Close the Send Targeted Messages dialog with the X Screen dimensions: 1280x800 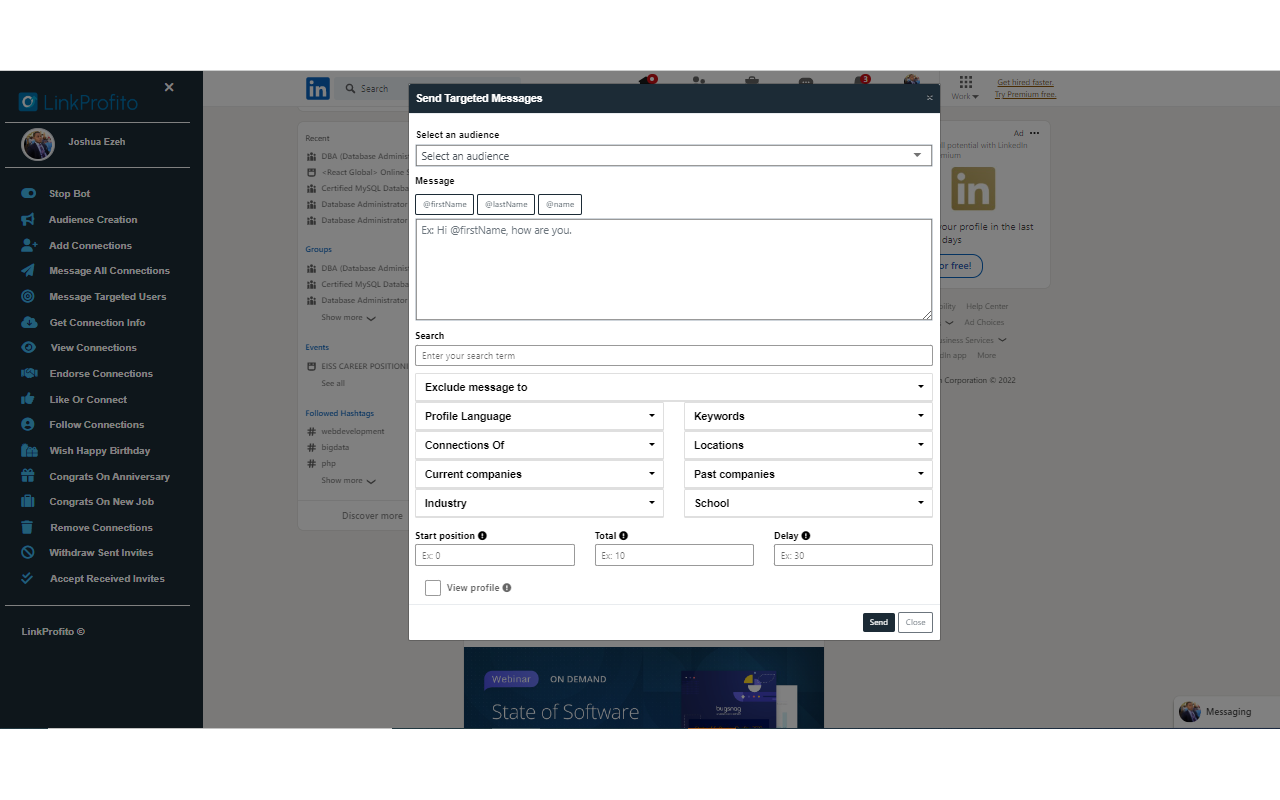tap(929, 98)
